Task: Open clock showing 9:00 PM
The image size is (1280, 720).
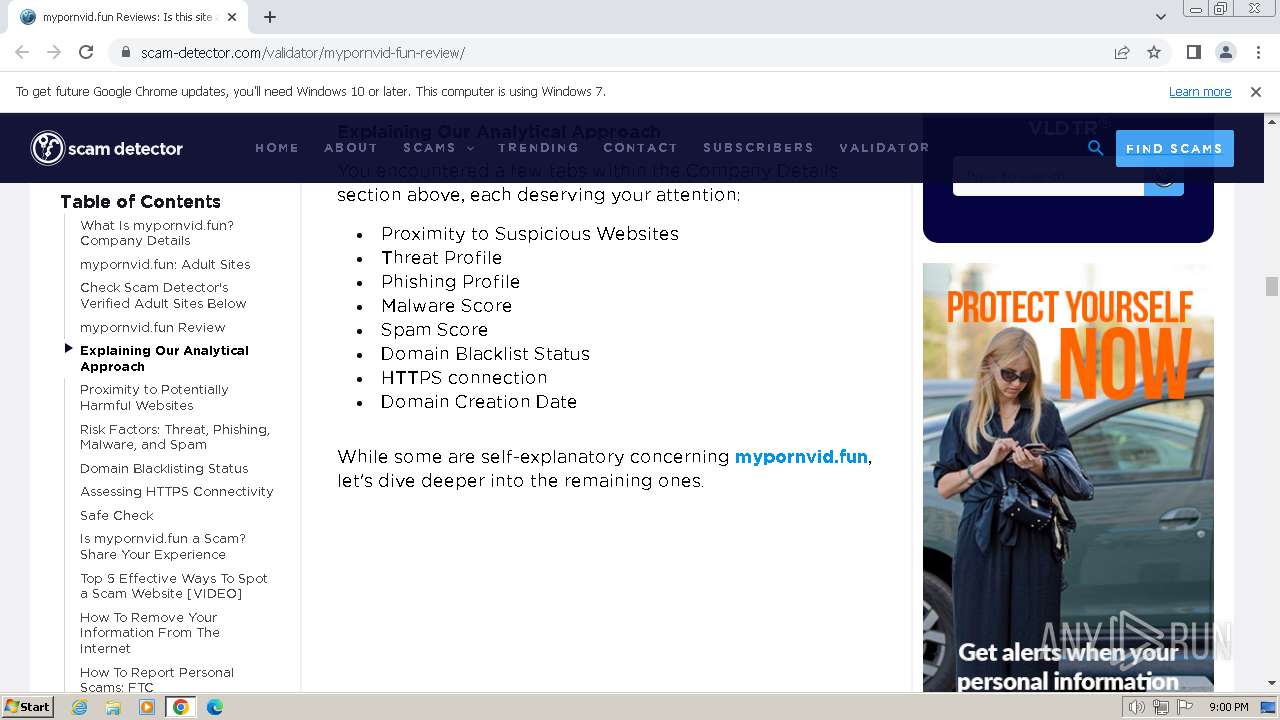Action: [1229, 707]
